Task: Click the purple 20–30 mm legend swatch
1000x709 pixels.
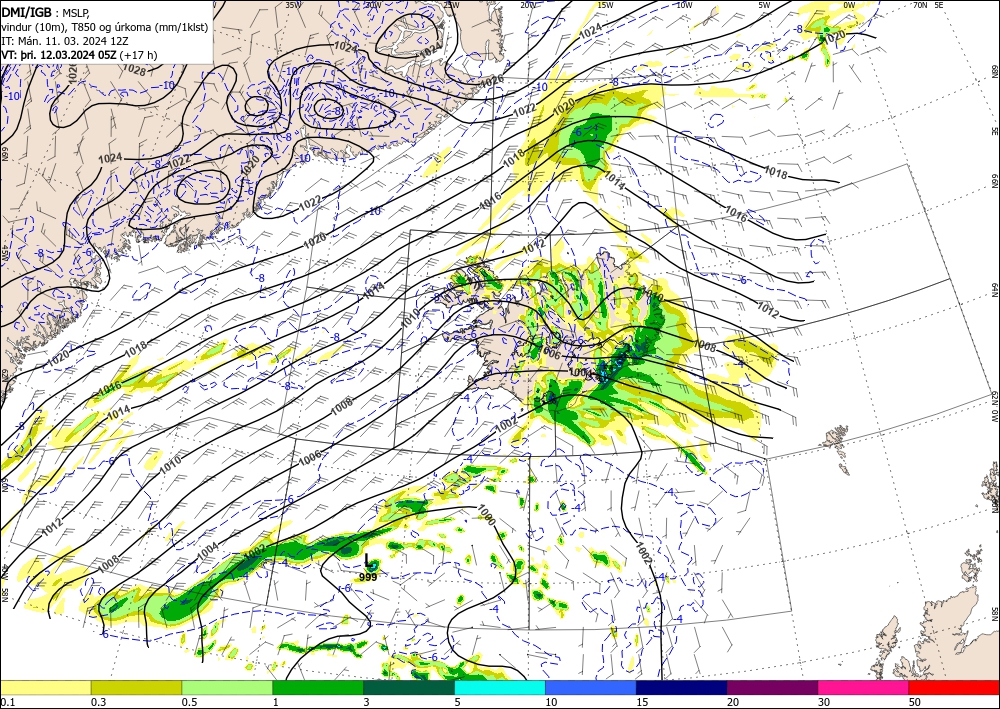Action: click(x=772, y=687)
